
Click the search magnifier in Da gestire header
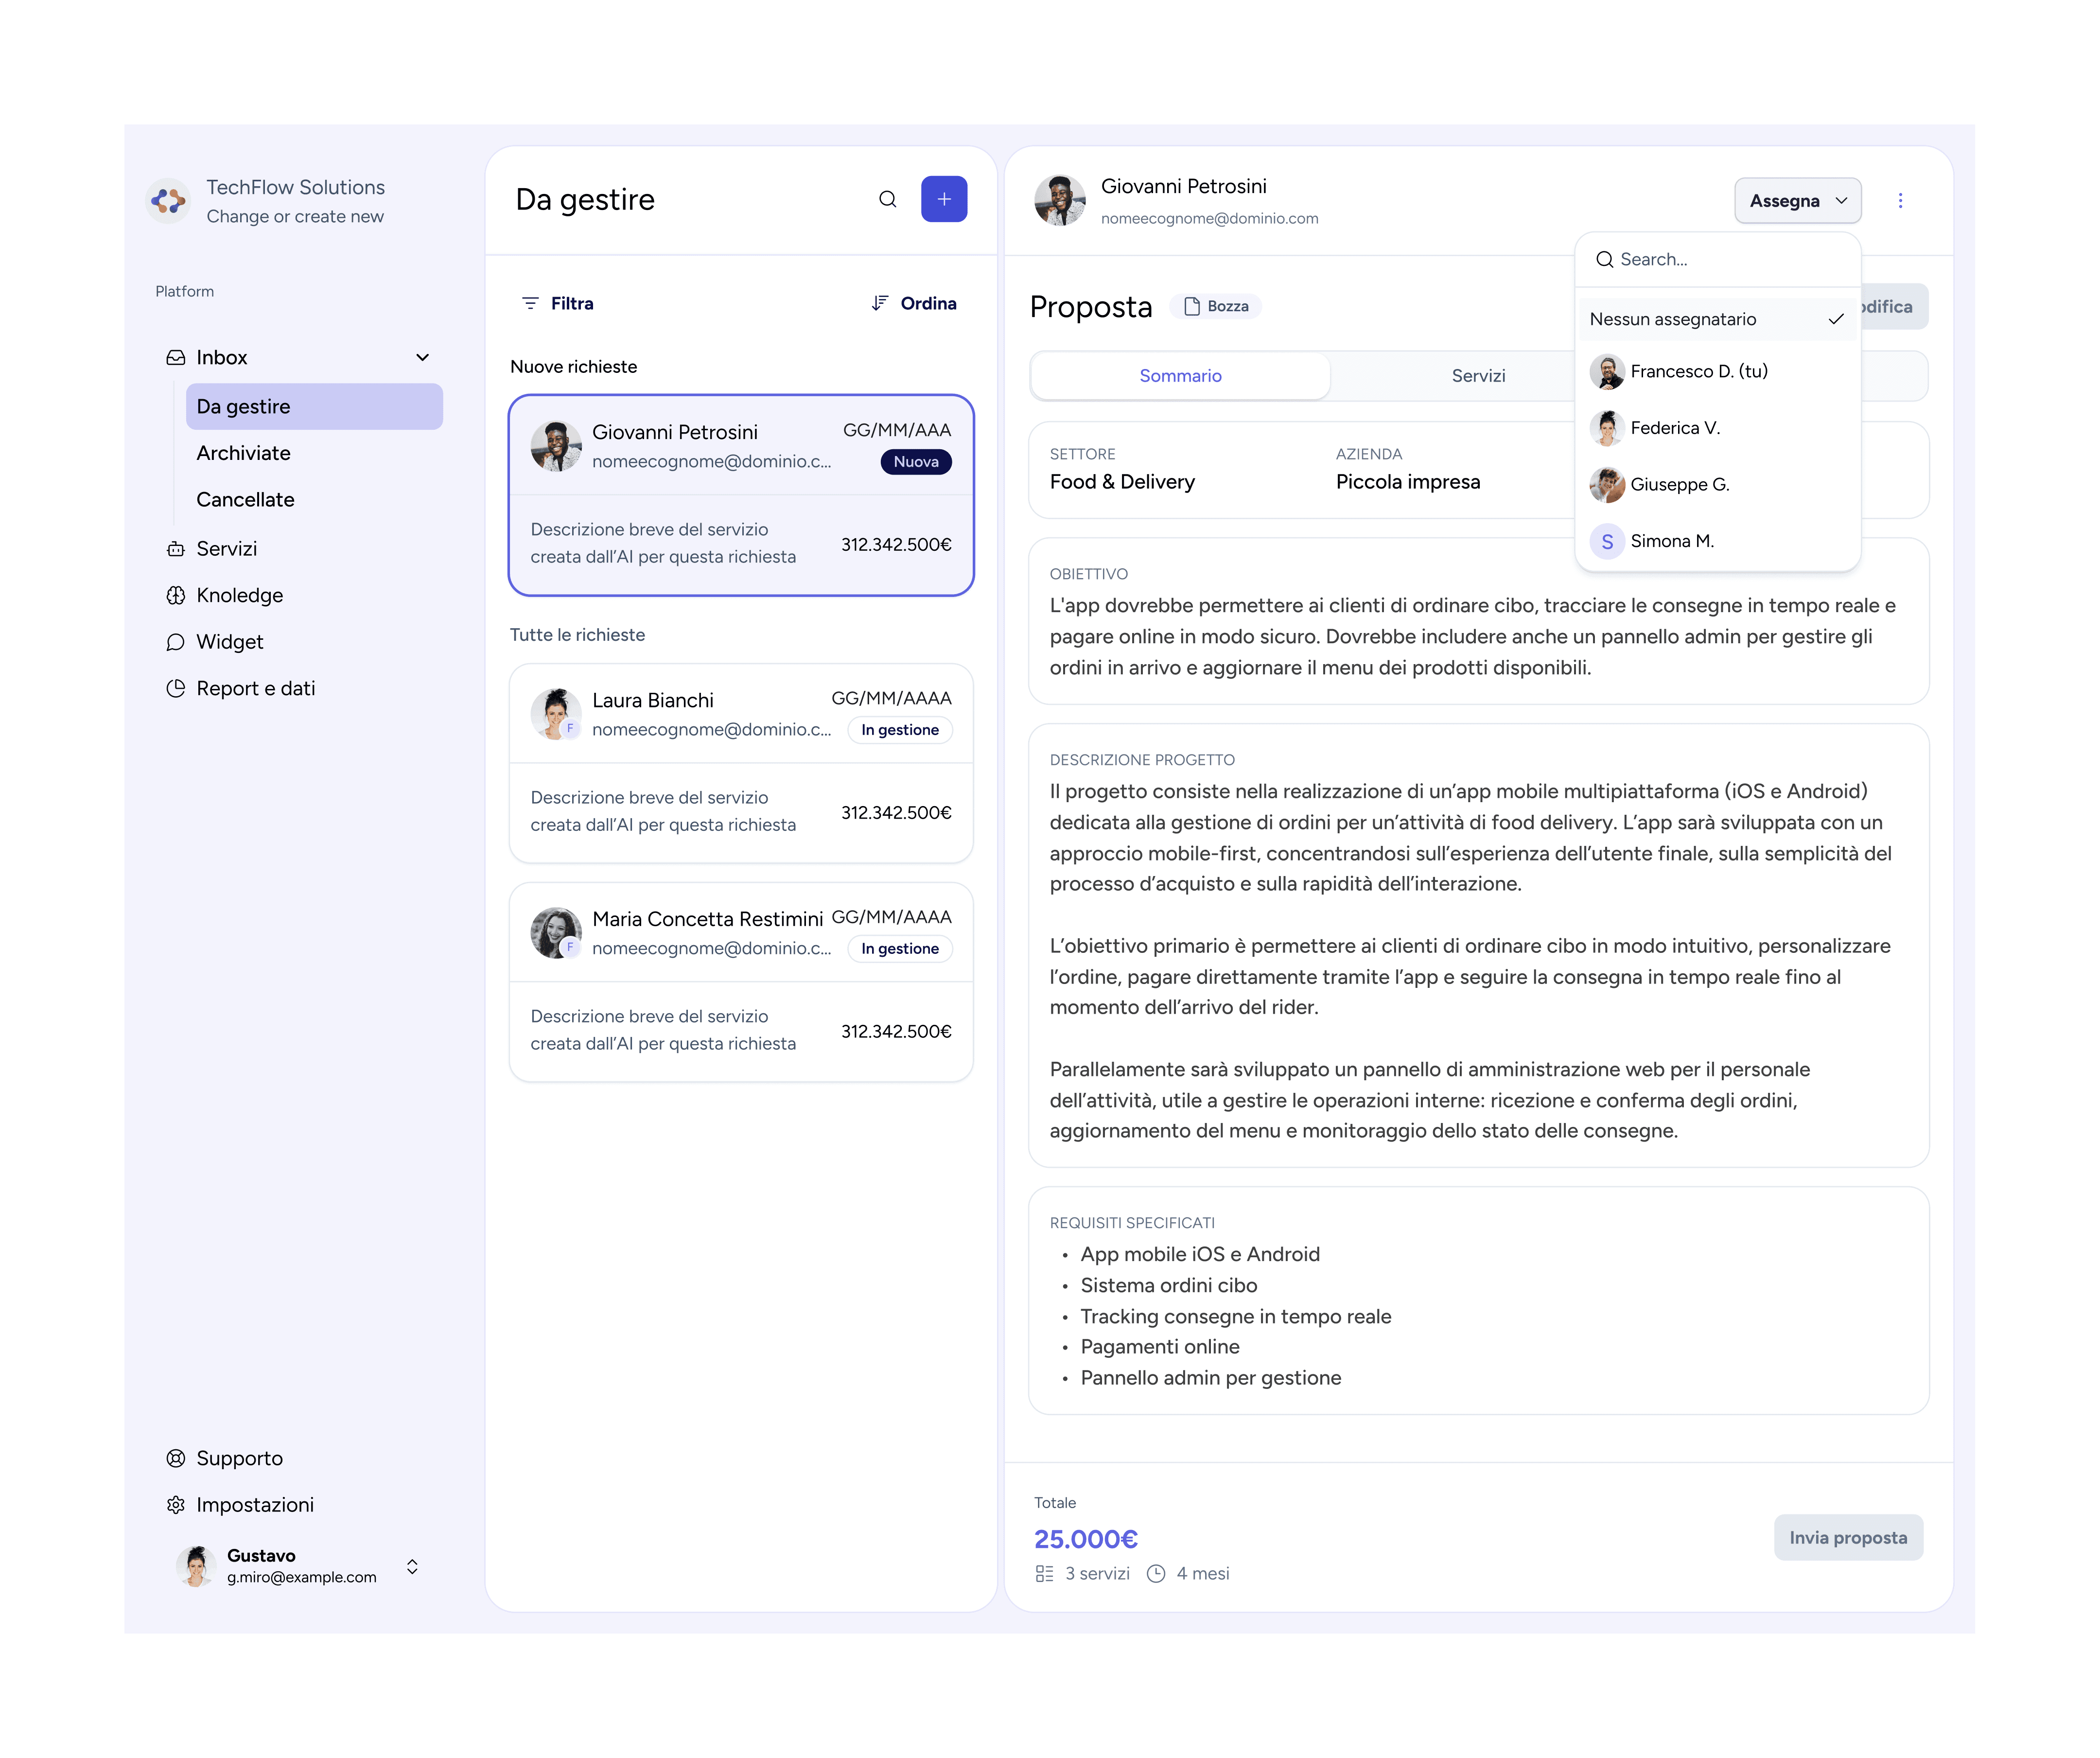pos(887,199)
